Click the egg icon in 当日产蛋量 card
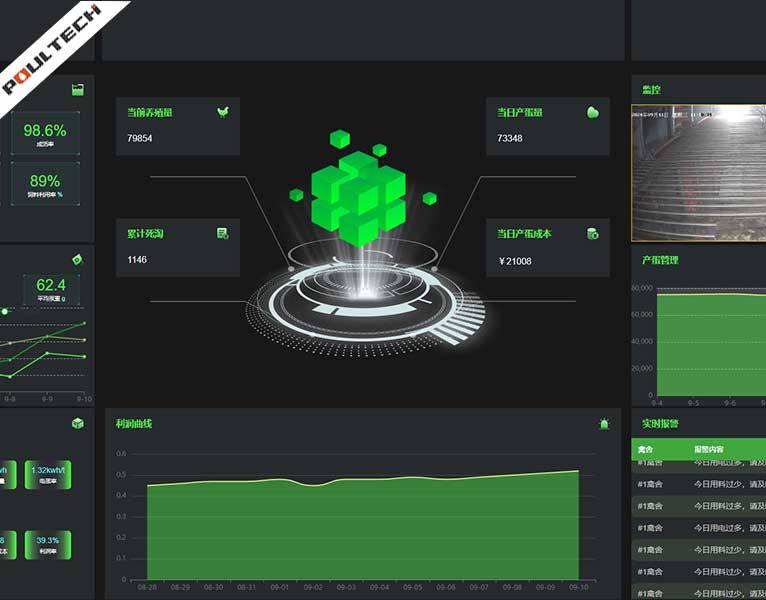This screenshot has width=766, height=600. tap(593, 112)
